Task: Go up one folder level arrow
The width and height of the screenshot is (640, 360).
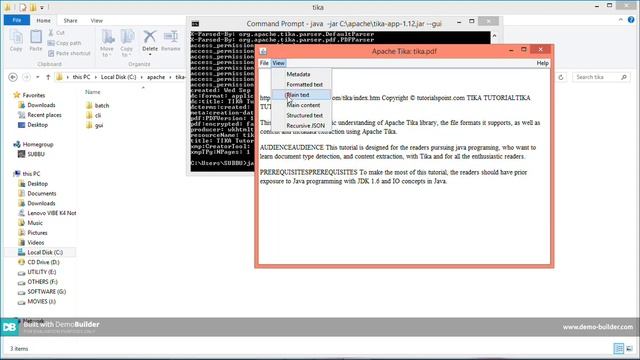Action: tap(48, 77)
